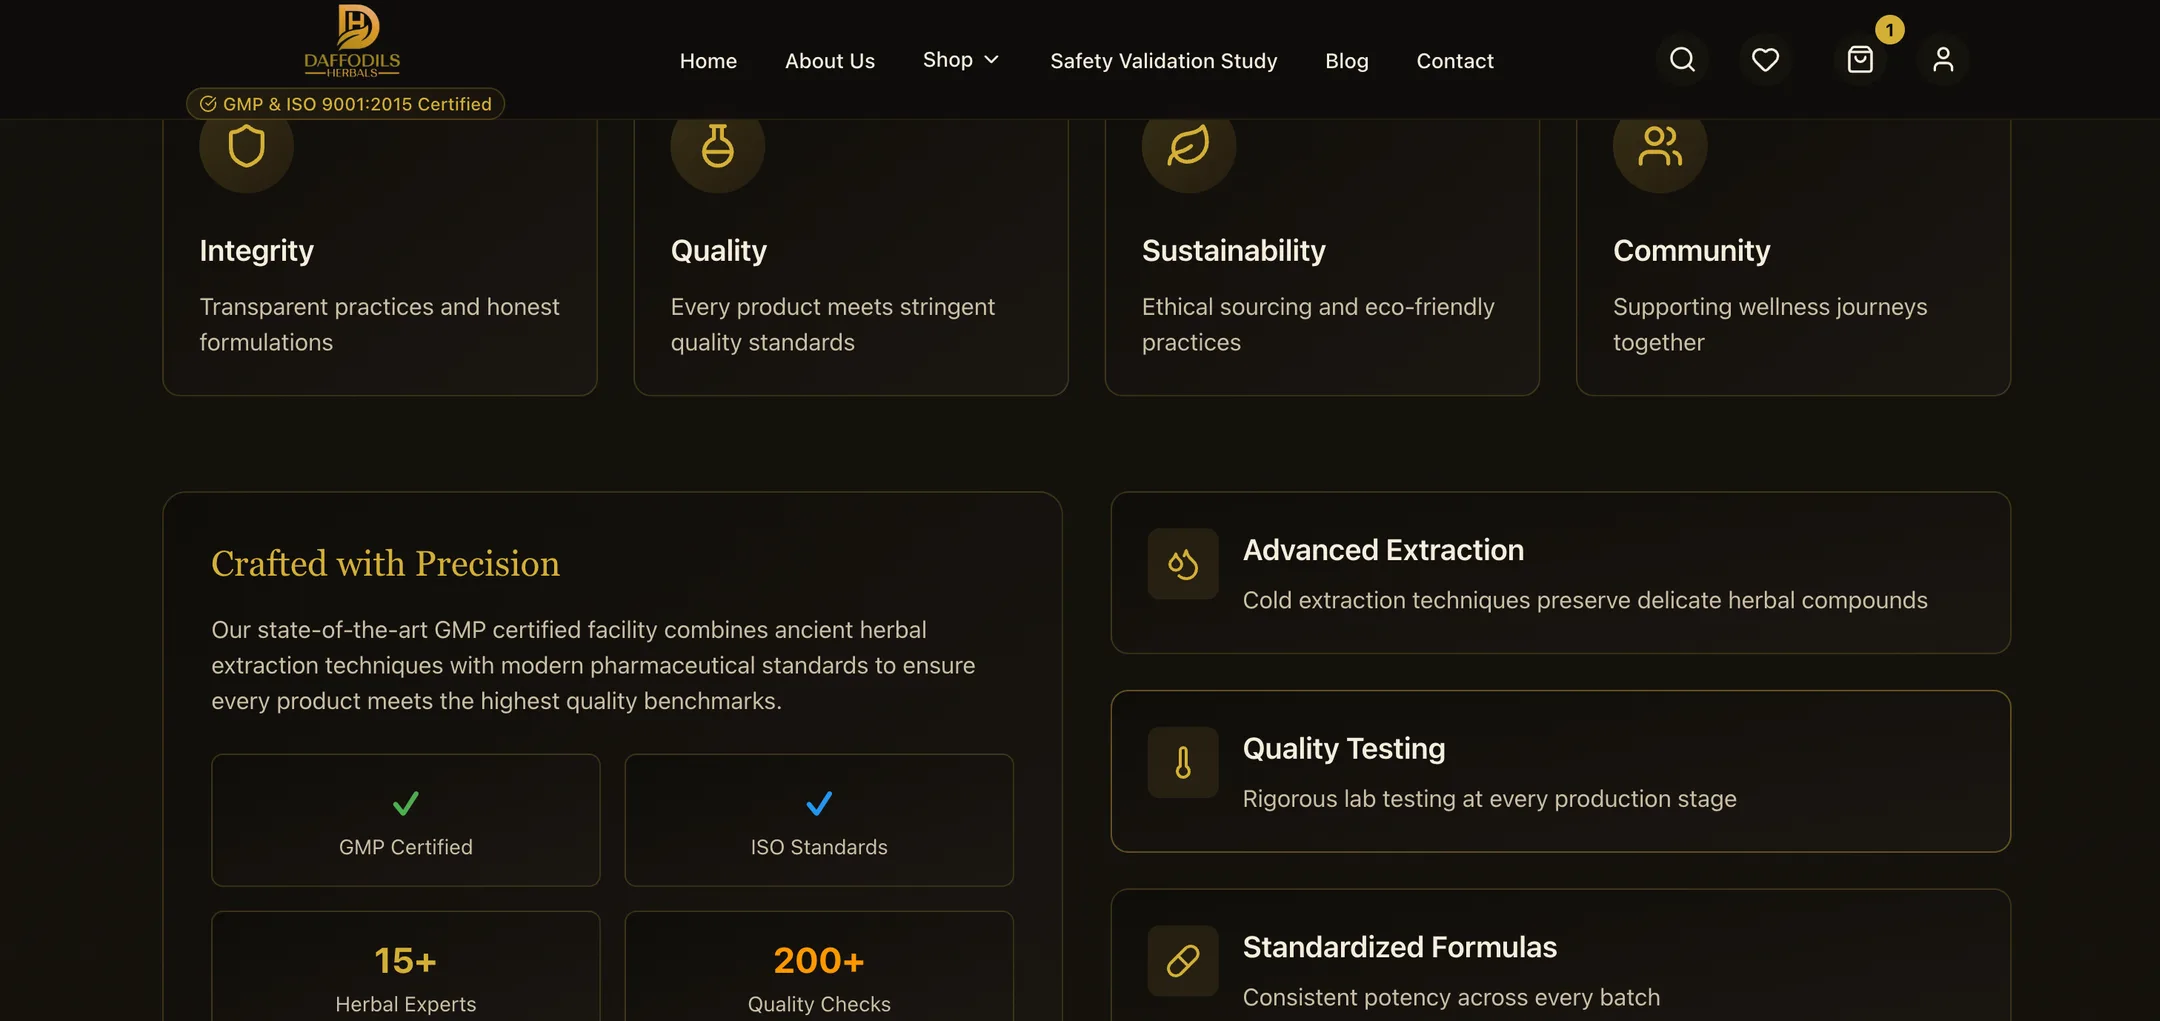Open the user account icon
This screenshot has height=1021, width=2160.
coord(1943,60)
